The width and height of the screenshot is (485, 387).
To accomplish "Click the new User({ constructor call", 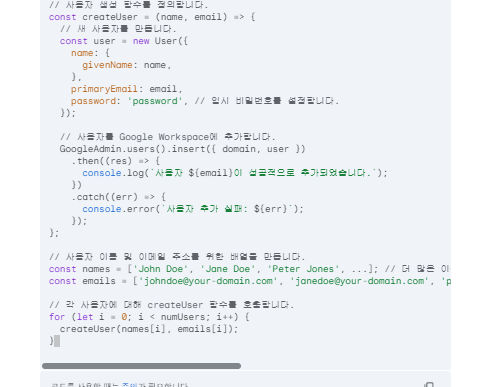I will click(160, 41).
